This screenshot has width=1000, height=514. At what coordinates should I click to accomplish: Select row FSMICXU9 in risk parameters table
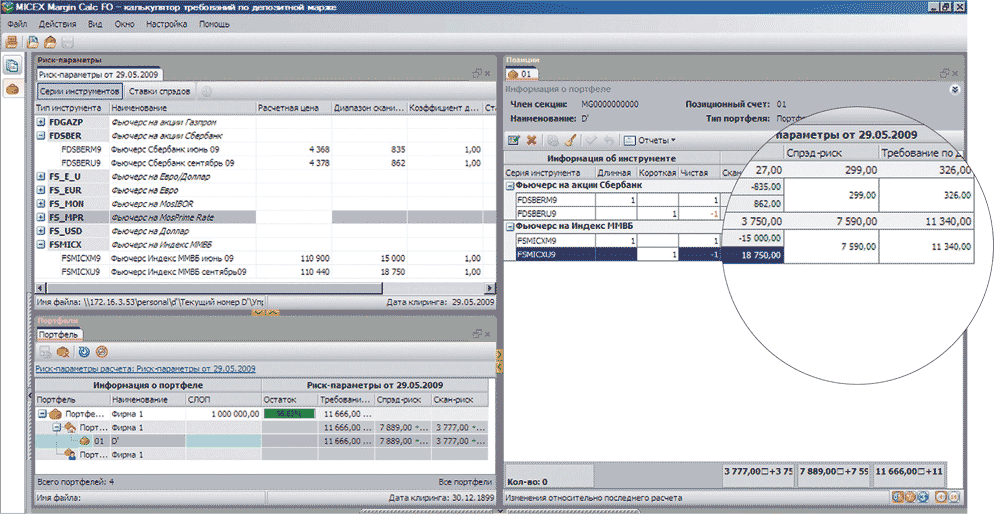[265, 272]
